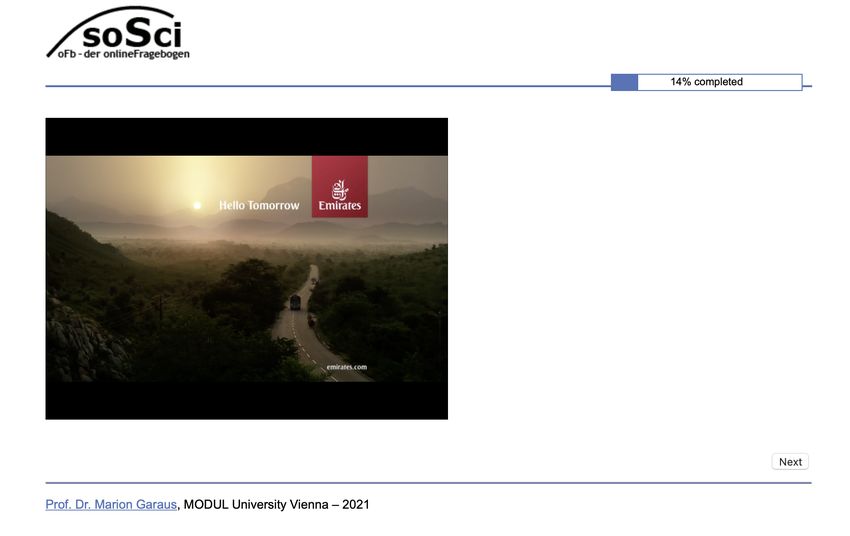Click the 14% completed progress bar
The width and height of the screenshot is (850, 536).
coord(706,82)
